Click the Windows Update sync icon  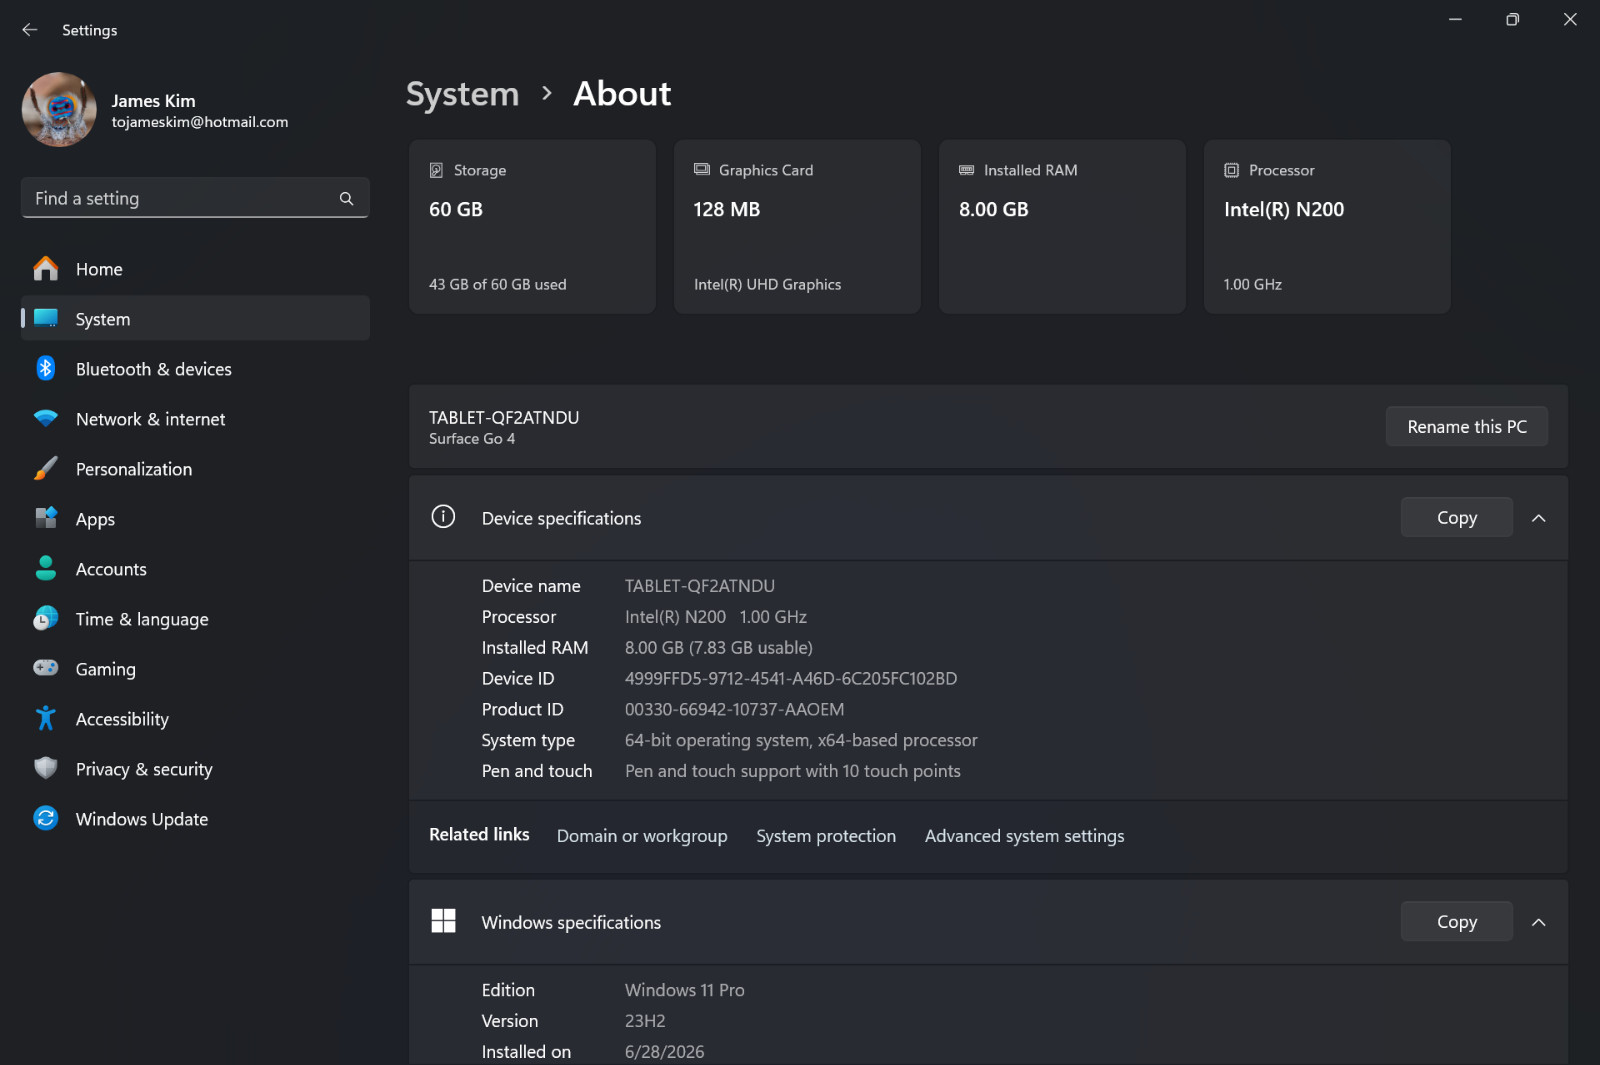[46, 818]
